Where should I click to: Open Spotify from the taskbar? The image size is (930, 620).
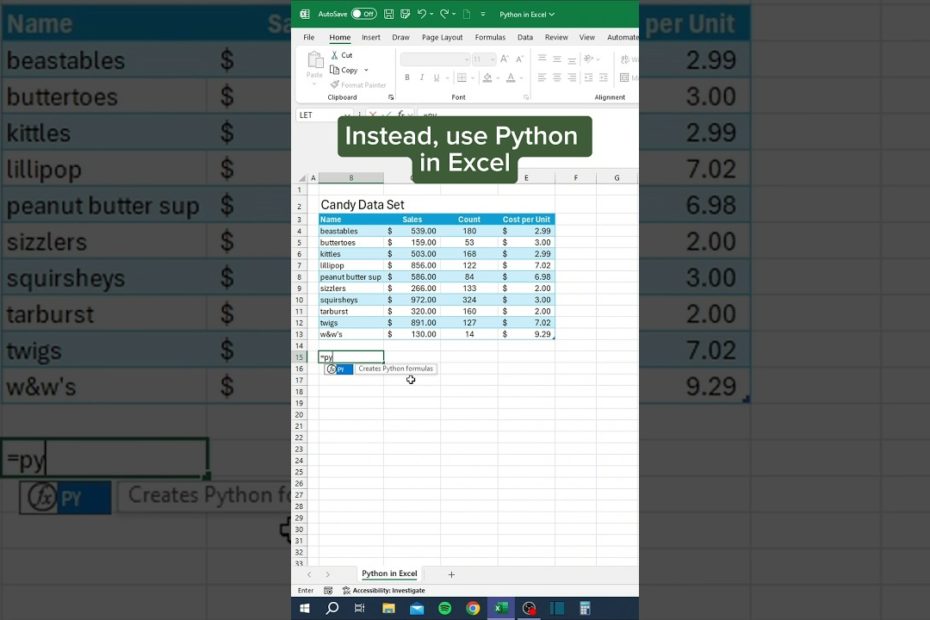[x=445, y=608]
